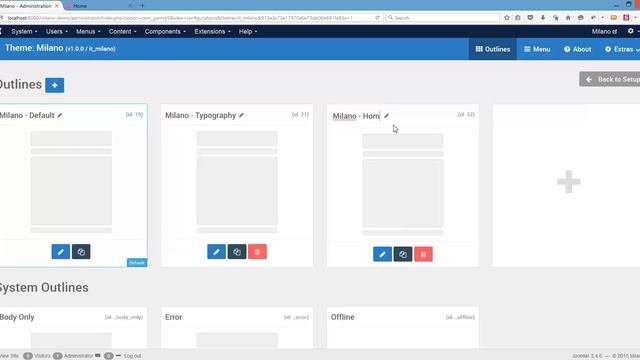Open the browser bookmarks list icon
The image size is (640, 360).
point(518,18)
